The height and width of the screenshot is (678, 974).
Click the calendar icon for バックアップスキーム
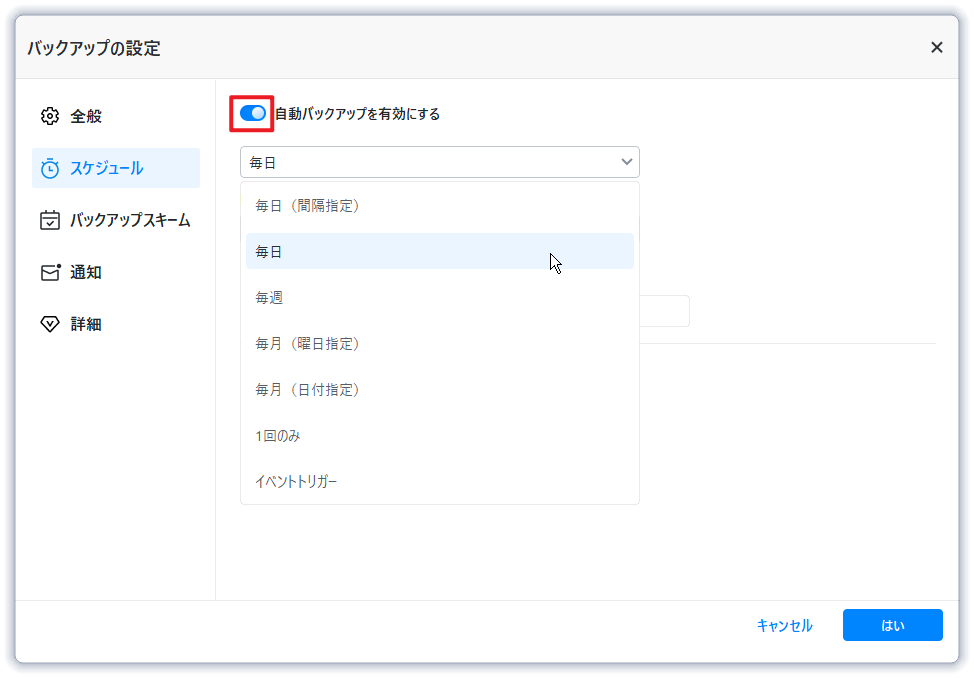[x=49, y=220]
